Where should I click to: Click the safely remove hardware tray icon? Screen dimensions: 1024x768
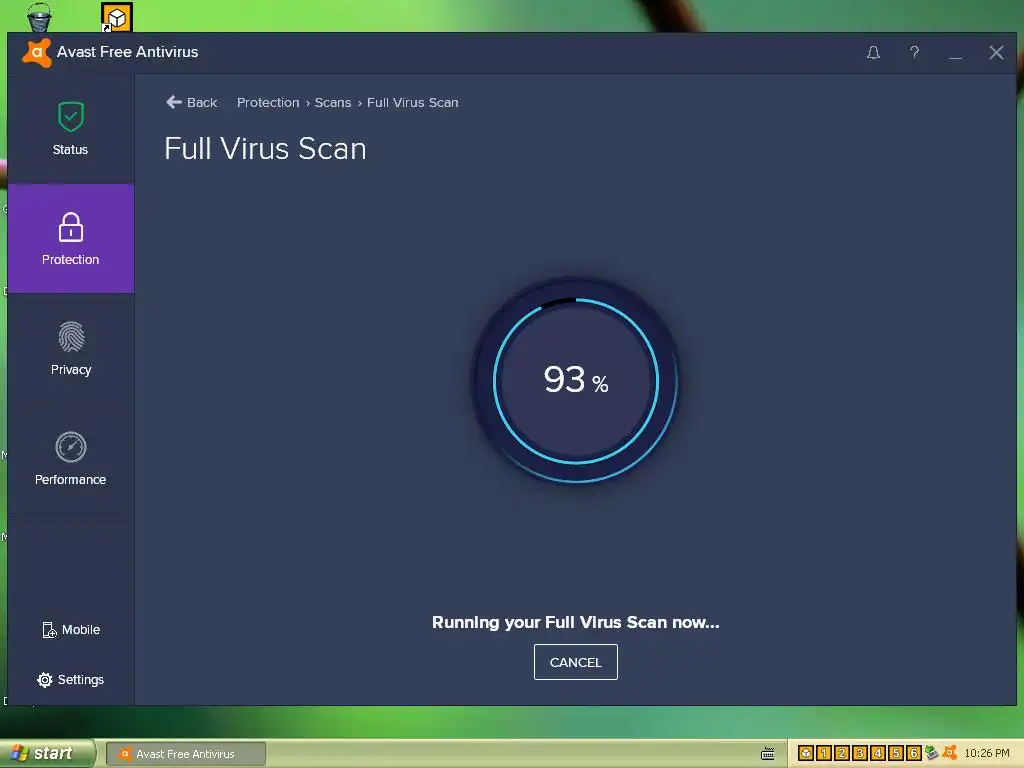(x=931, y=753)
